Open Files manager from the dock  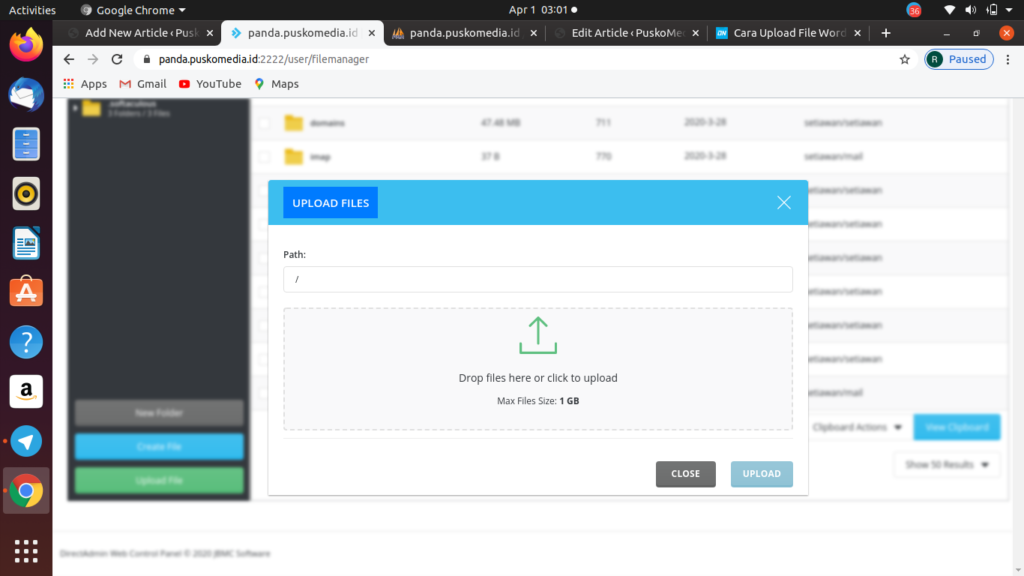click(x=26, y=144)
